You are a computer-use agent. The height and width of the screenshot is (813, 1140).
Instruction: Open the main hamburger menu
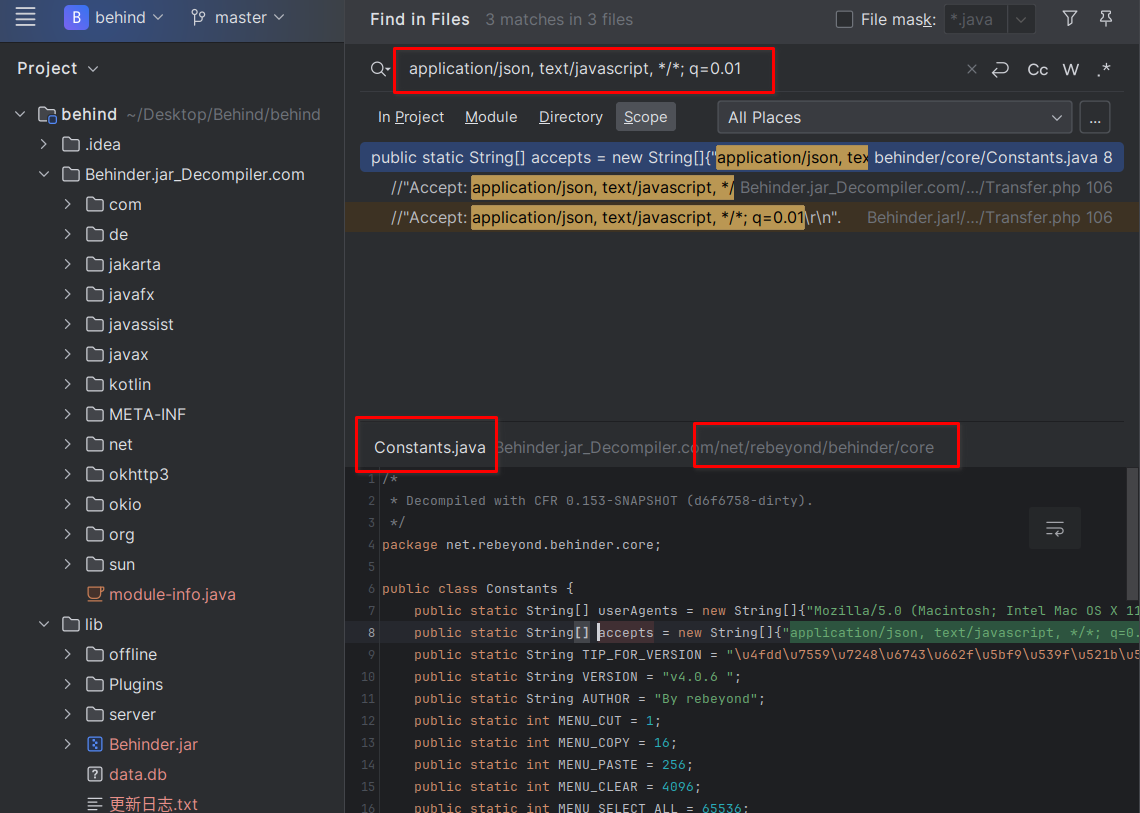click(x=25, y=17)
